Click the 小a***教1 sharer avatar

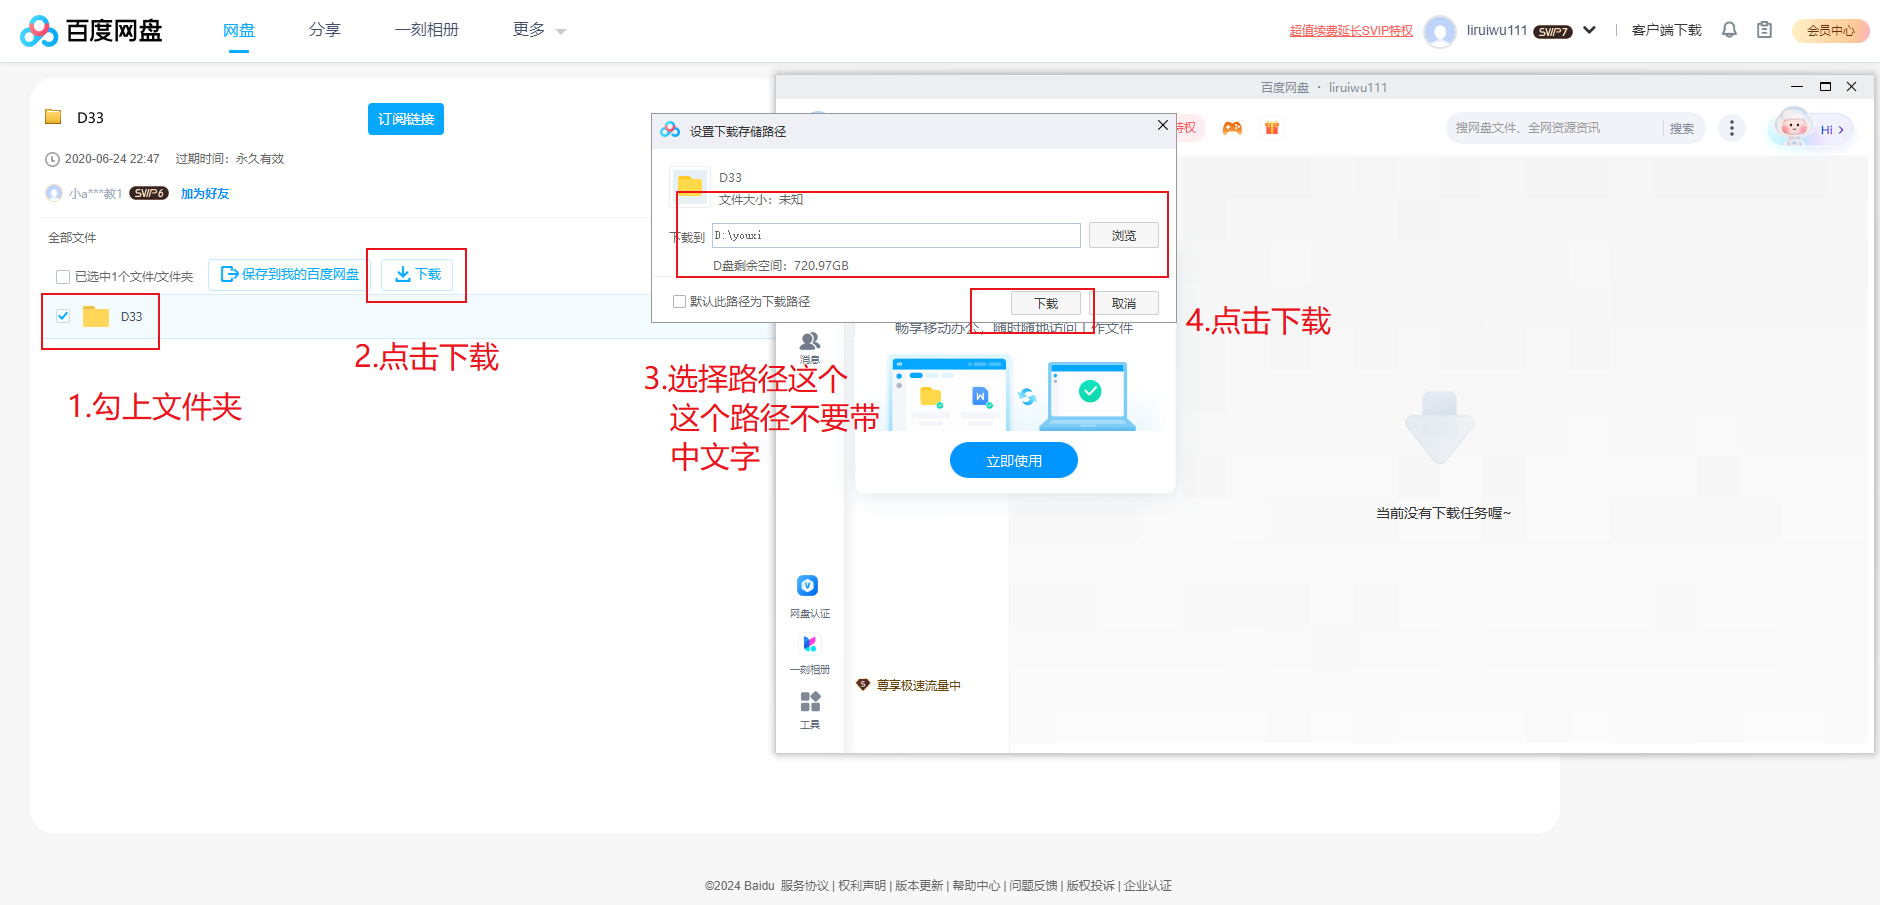(54, 193)
